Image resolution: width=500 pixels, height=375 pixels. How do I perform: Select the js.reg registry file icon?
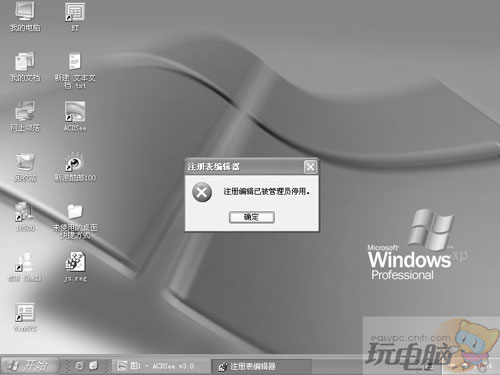75,267
